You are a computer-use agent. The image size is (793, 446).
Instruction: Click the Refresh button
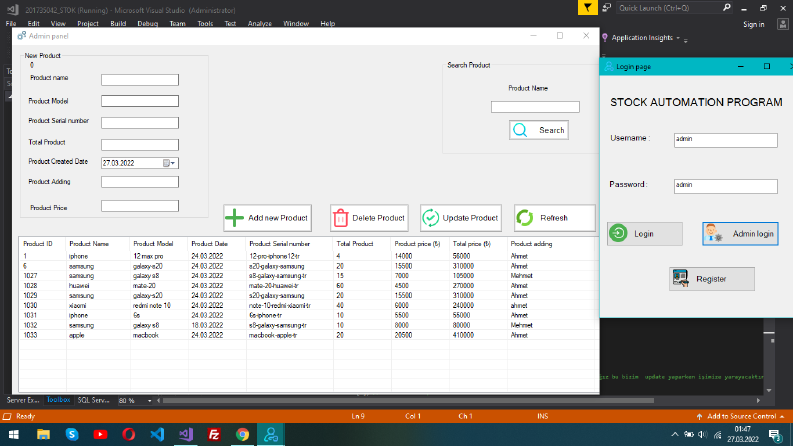click(x=555, y=218)
